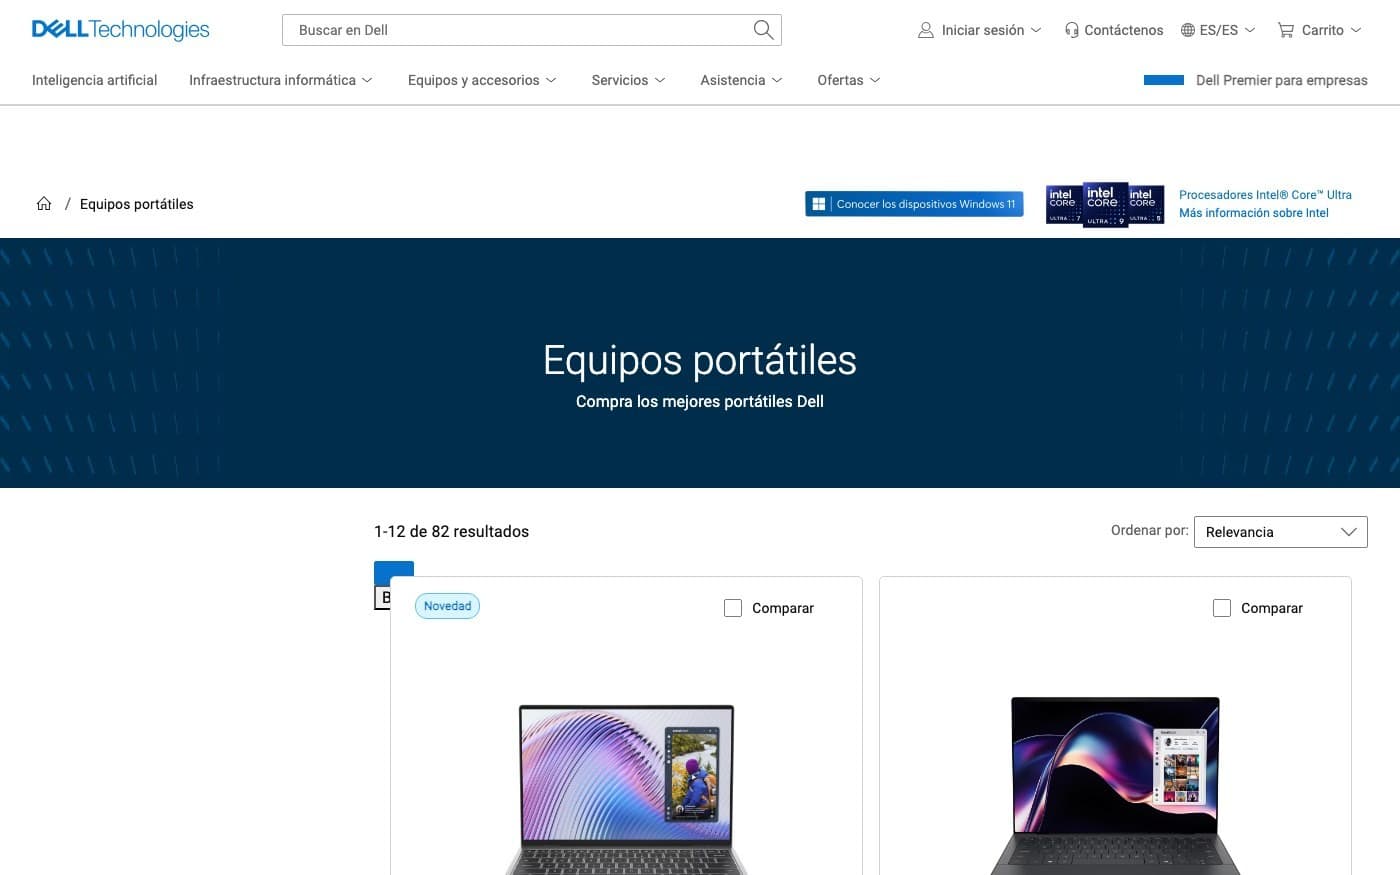Expand Equipos y accesorios menu
The width and height of the screenshot is (1400, 875).
[x=482, y=80]
